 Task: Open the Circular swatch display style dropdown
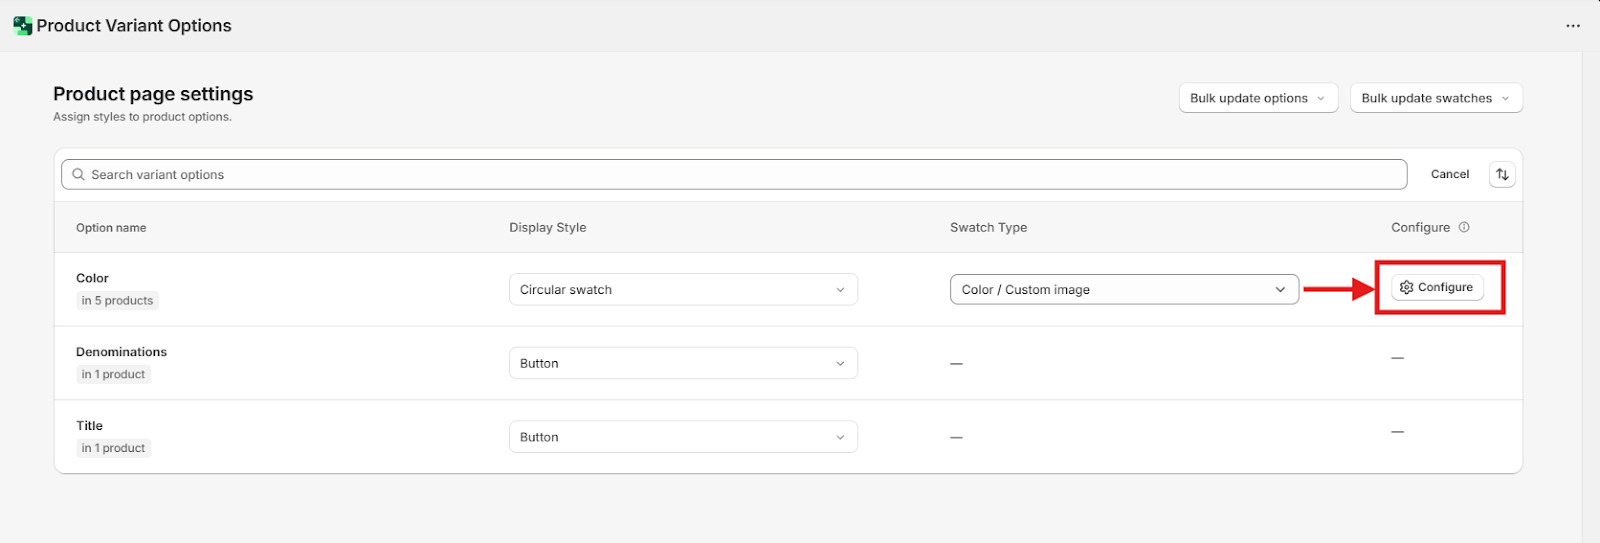[x=683, y=290]
